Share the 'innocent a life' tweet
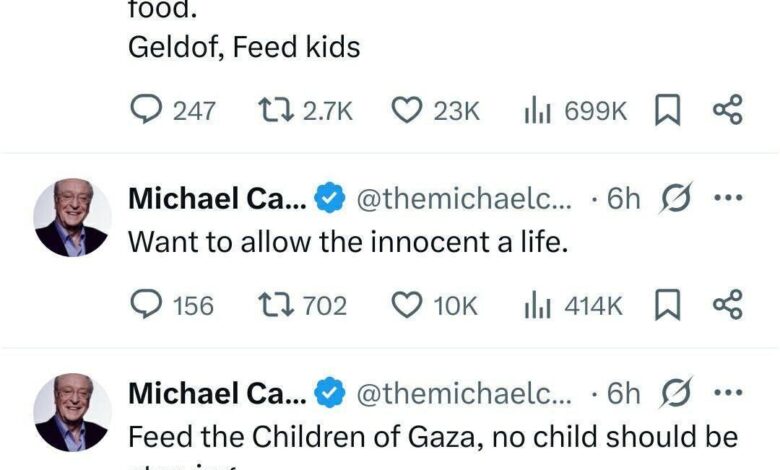 click(727, 305)
